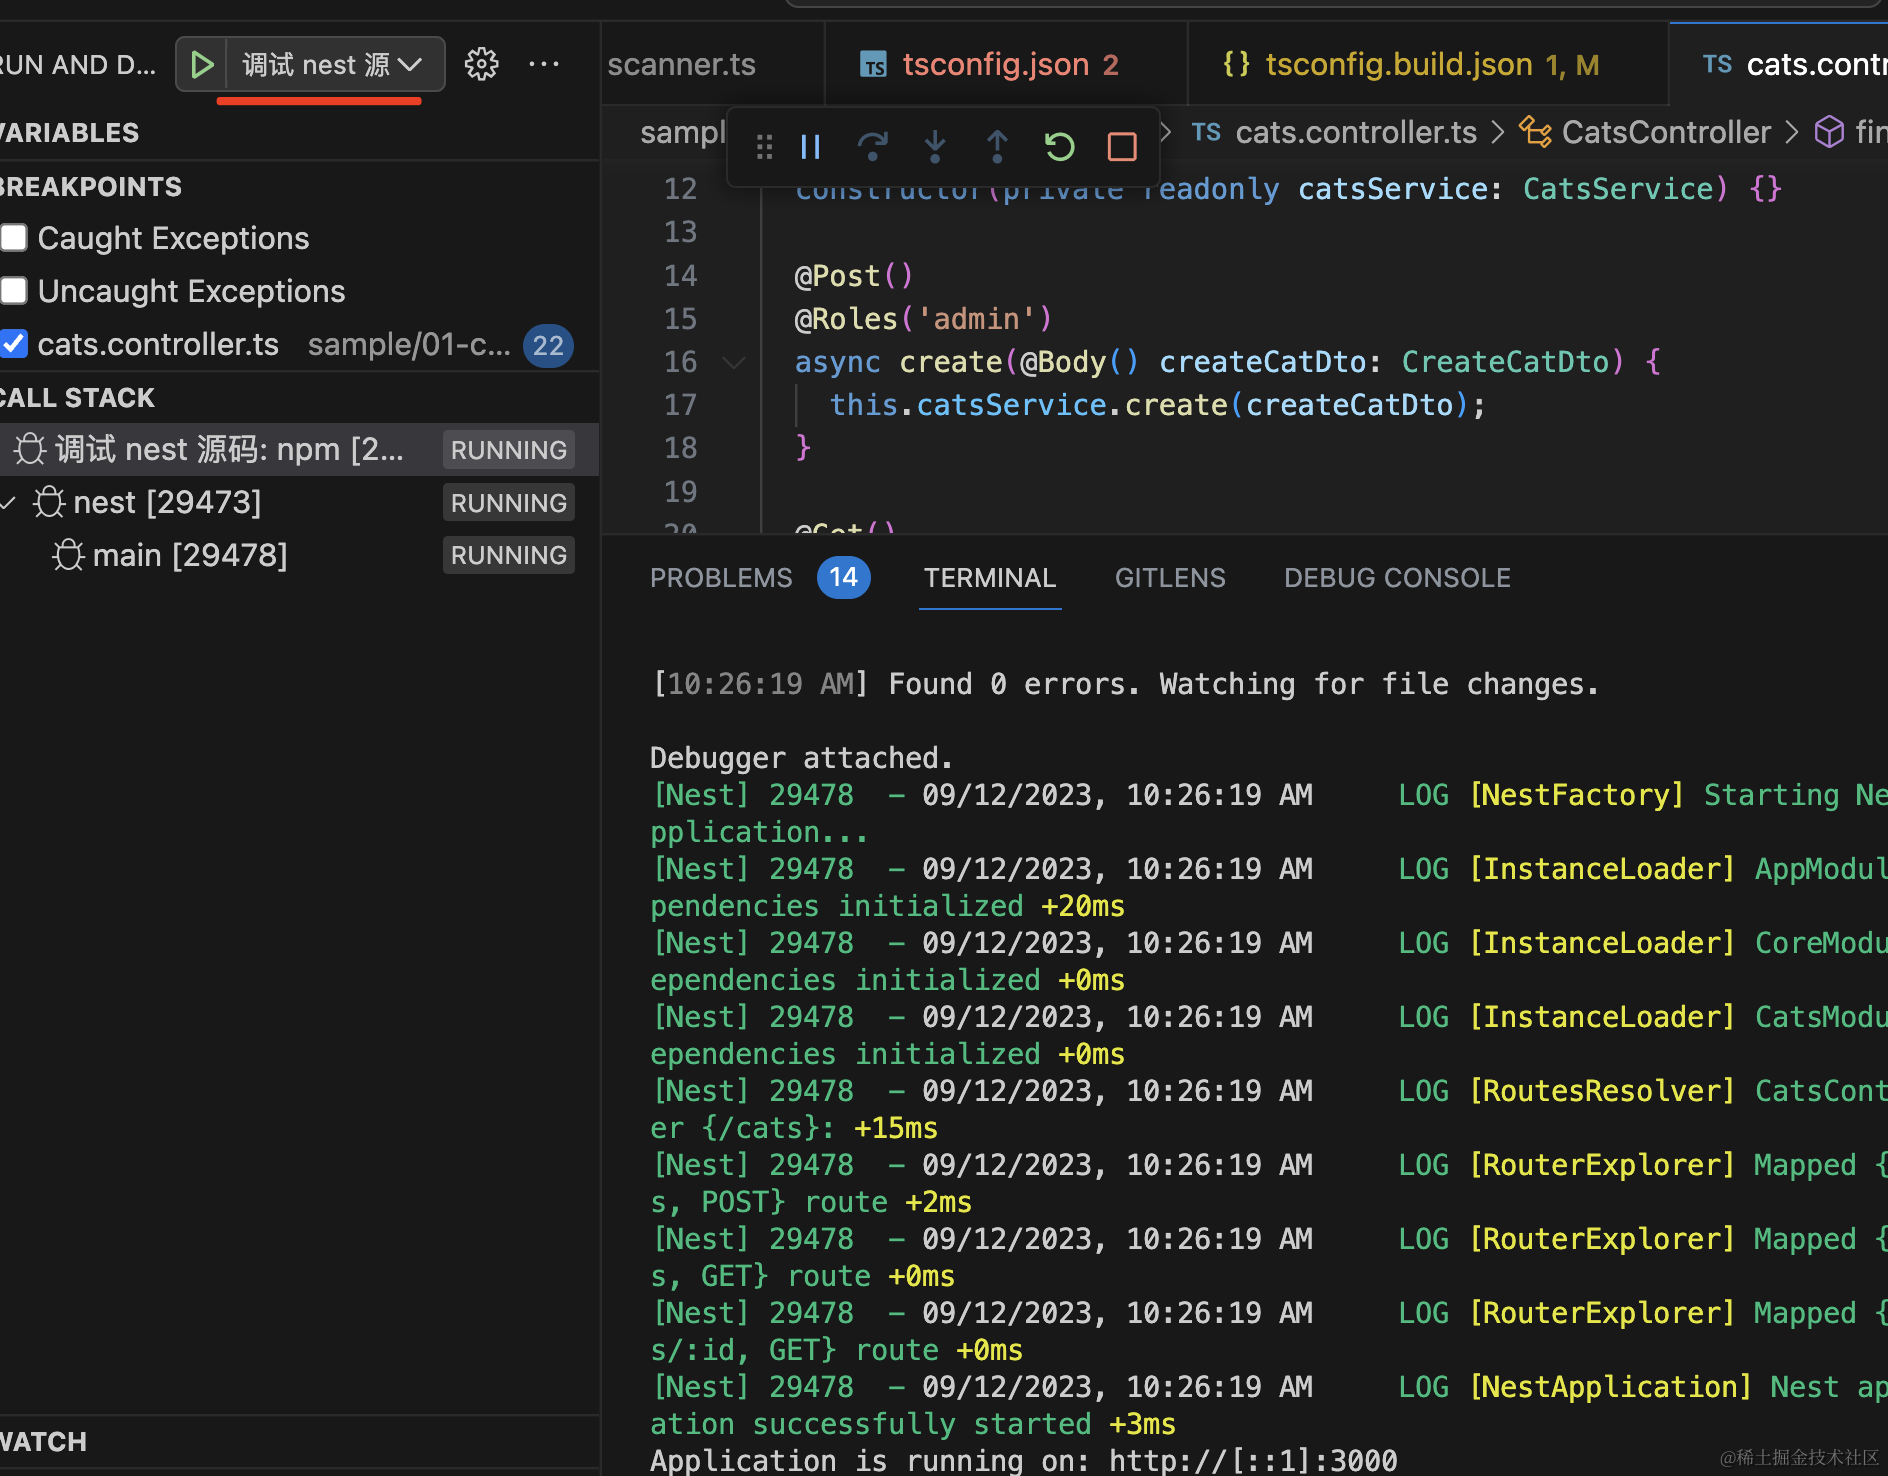1888x1476 pixels.
Task: Select the main [29478] process in call stack
Action: click(x=190, y=555)
